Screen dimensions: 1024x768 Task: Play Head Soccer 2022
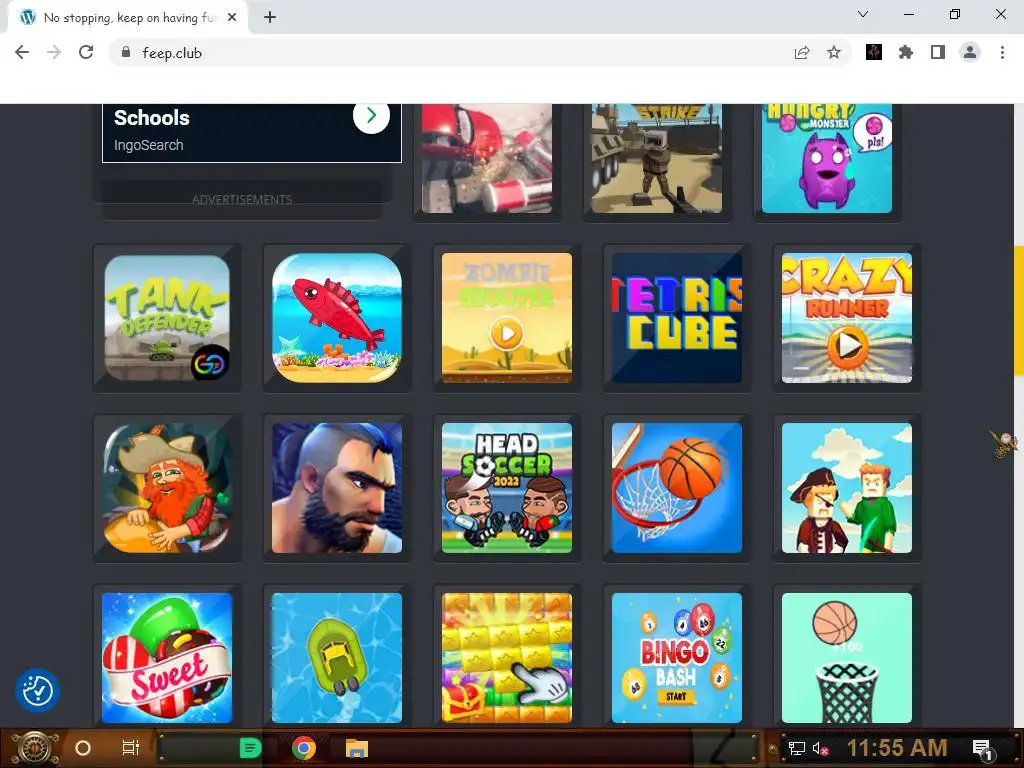click(507, 488)
